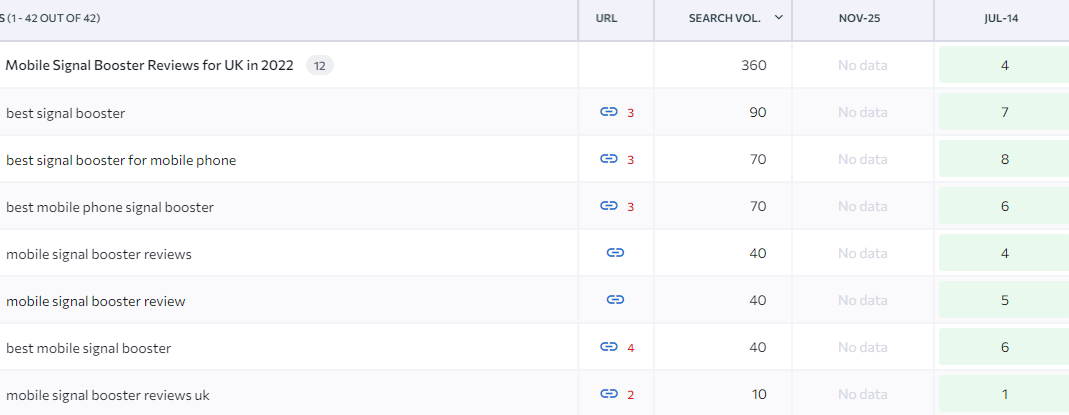Open link icon for best mobile signal booster
Viewport: 1069px width, 415px height.
coord(609,347)
